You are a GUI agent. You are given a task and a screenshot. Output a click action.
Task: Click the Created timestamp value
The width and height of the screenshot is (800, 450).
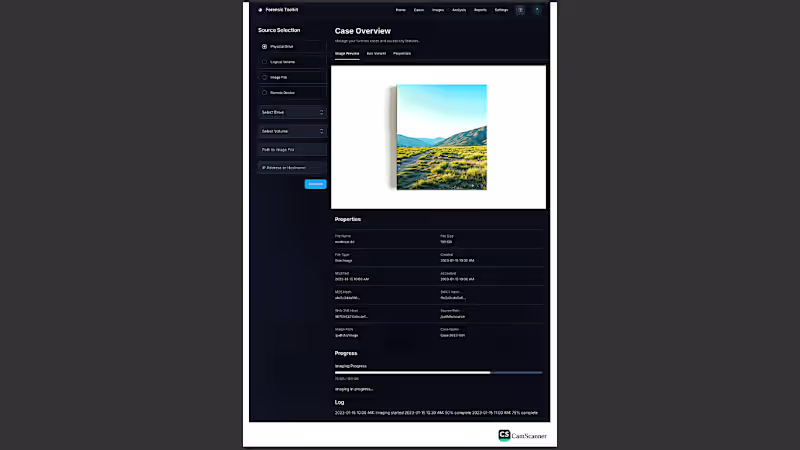pos(457,261)
